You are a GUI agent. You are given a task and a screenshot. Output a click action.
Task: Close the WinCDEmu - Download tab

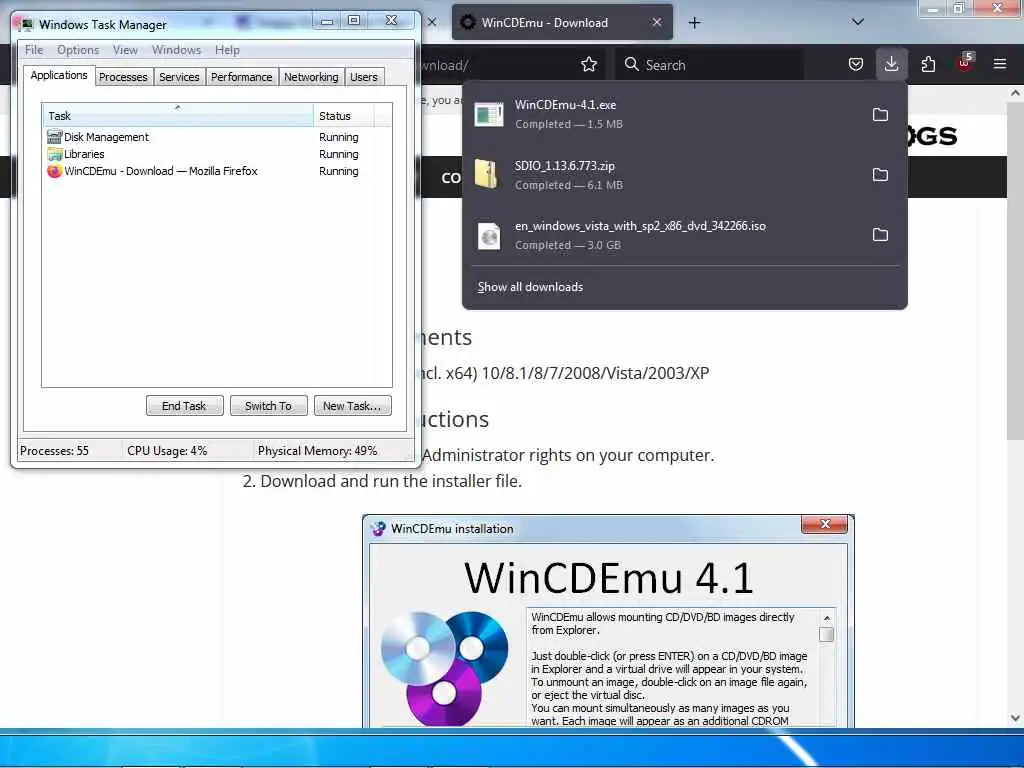tap(656, 22)
